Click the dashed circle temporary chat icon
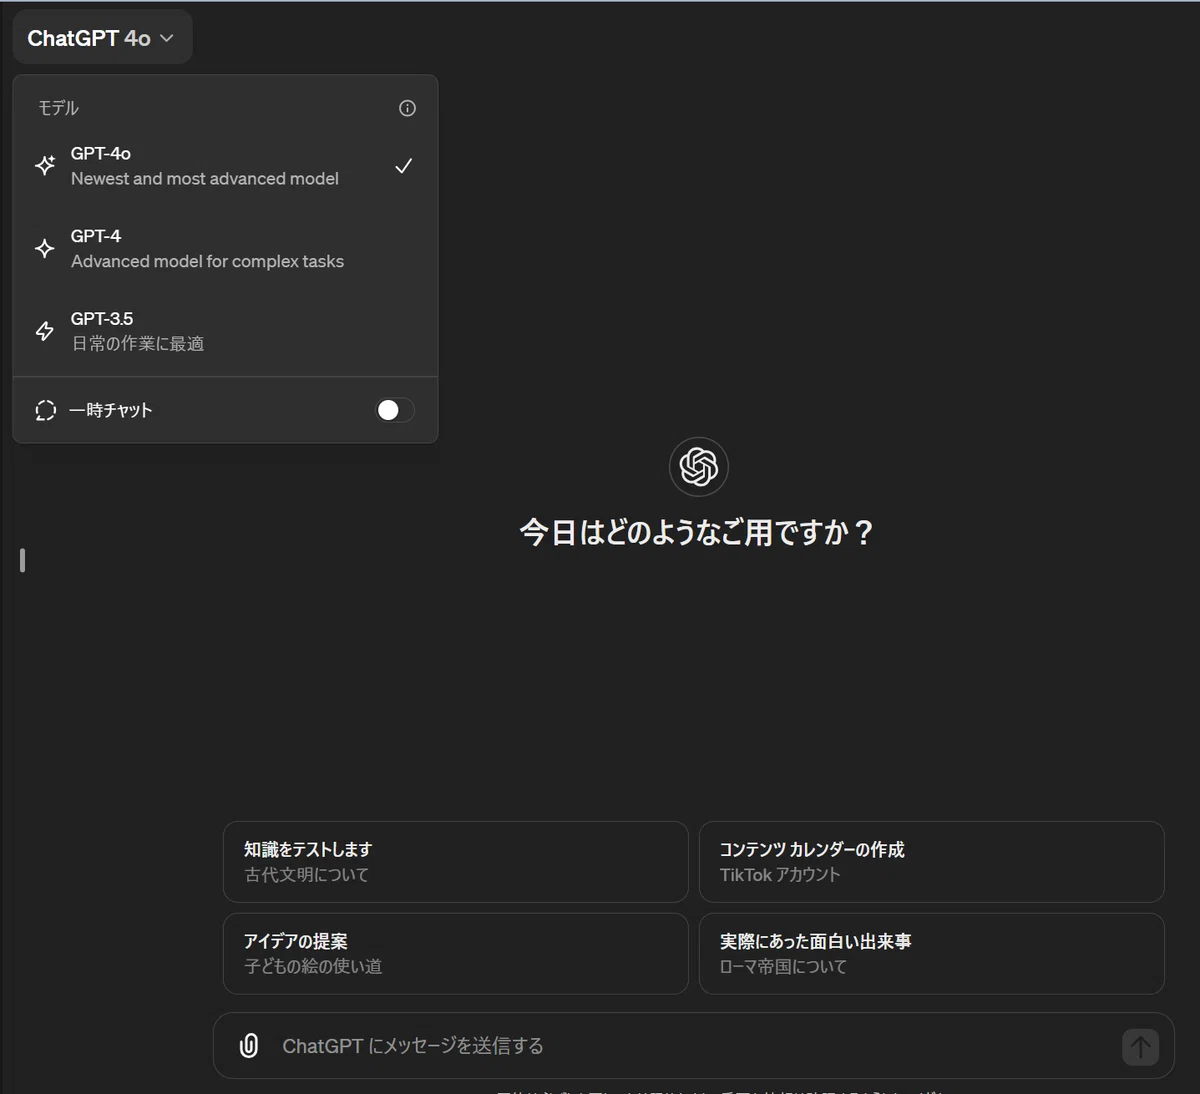The image size is (1200, 1094). 46,410
